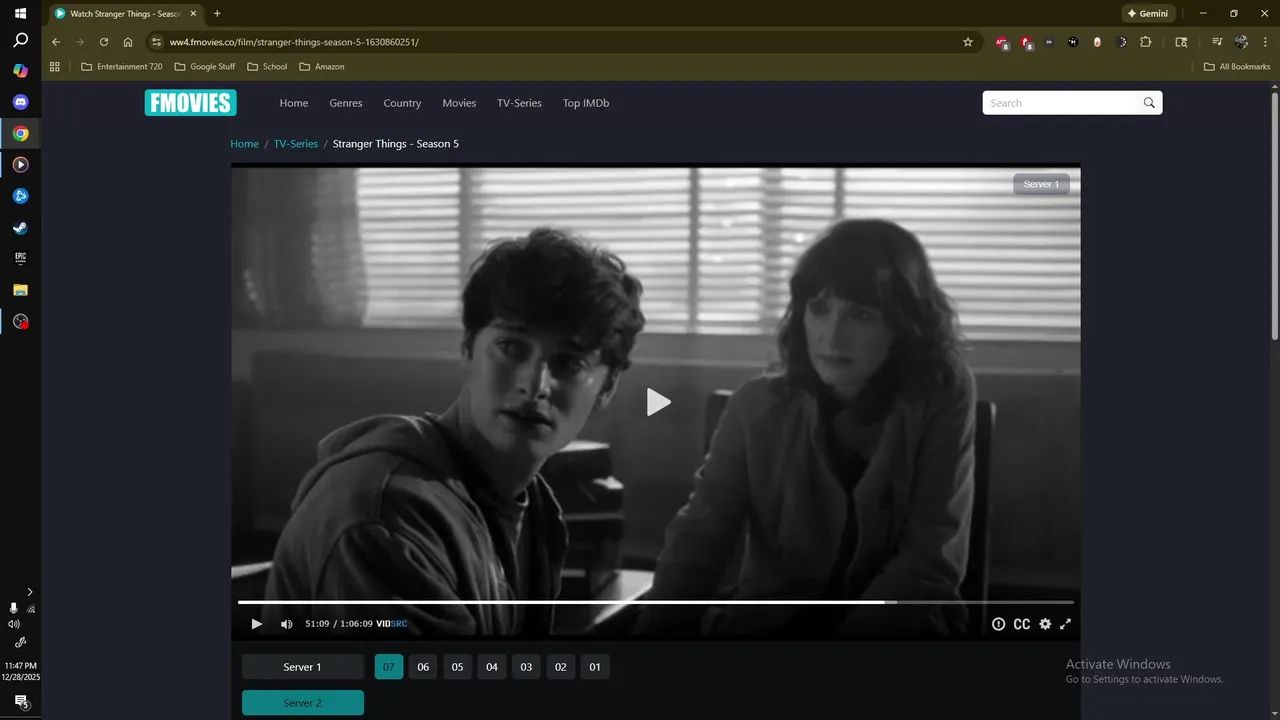Click the search magnifier icon on site

point(1150,103)
